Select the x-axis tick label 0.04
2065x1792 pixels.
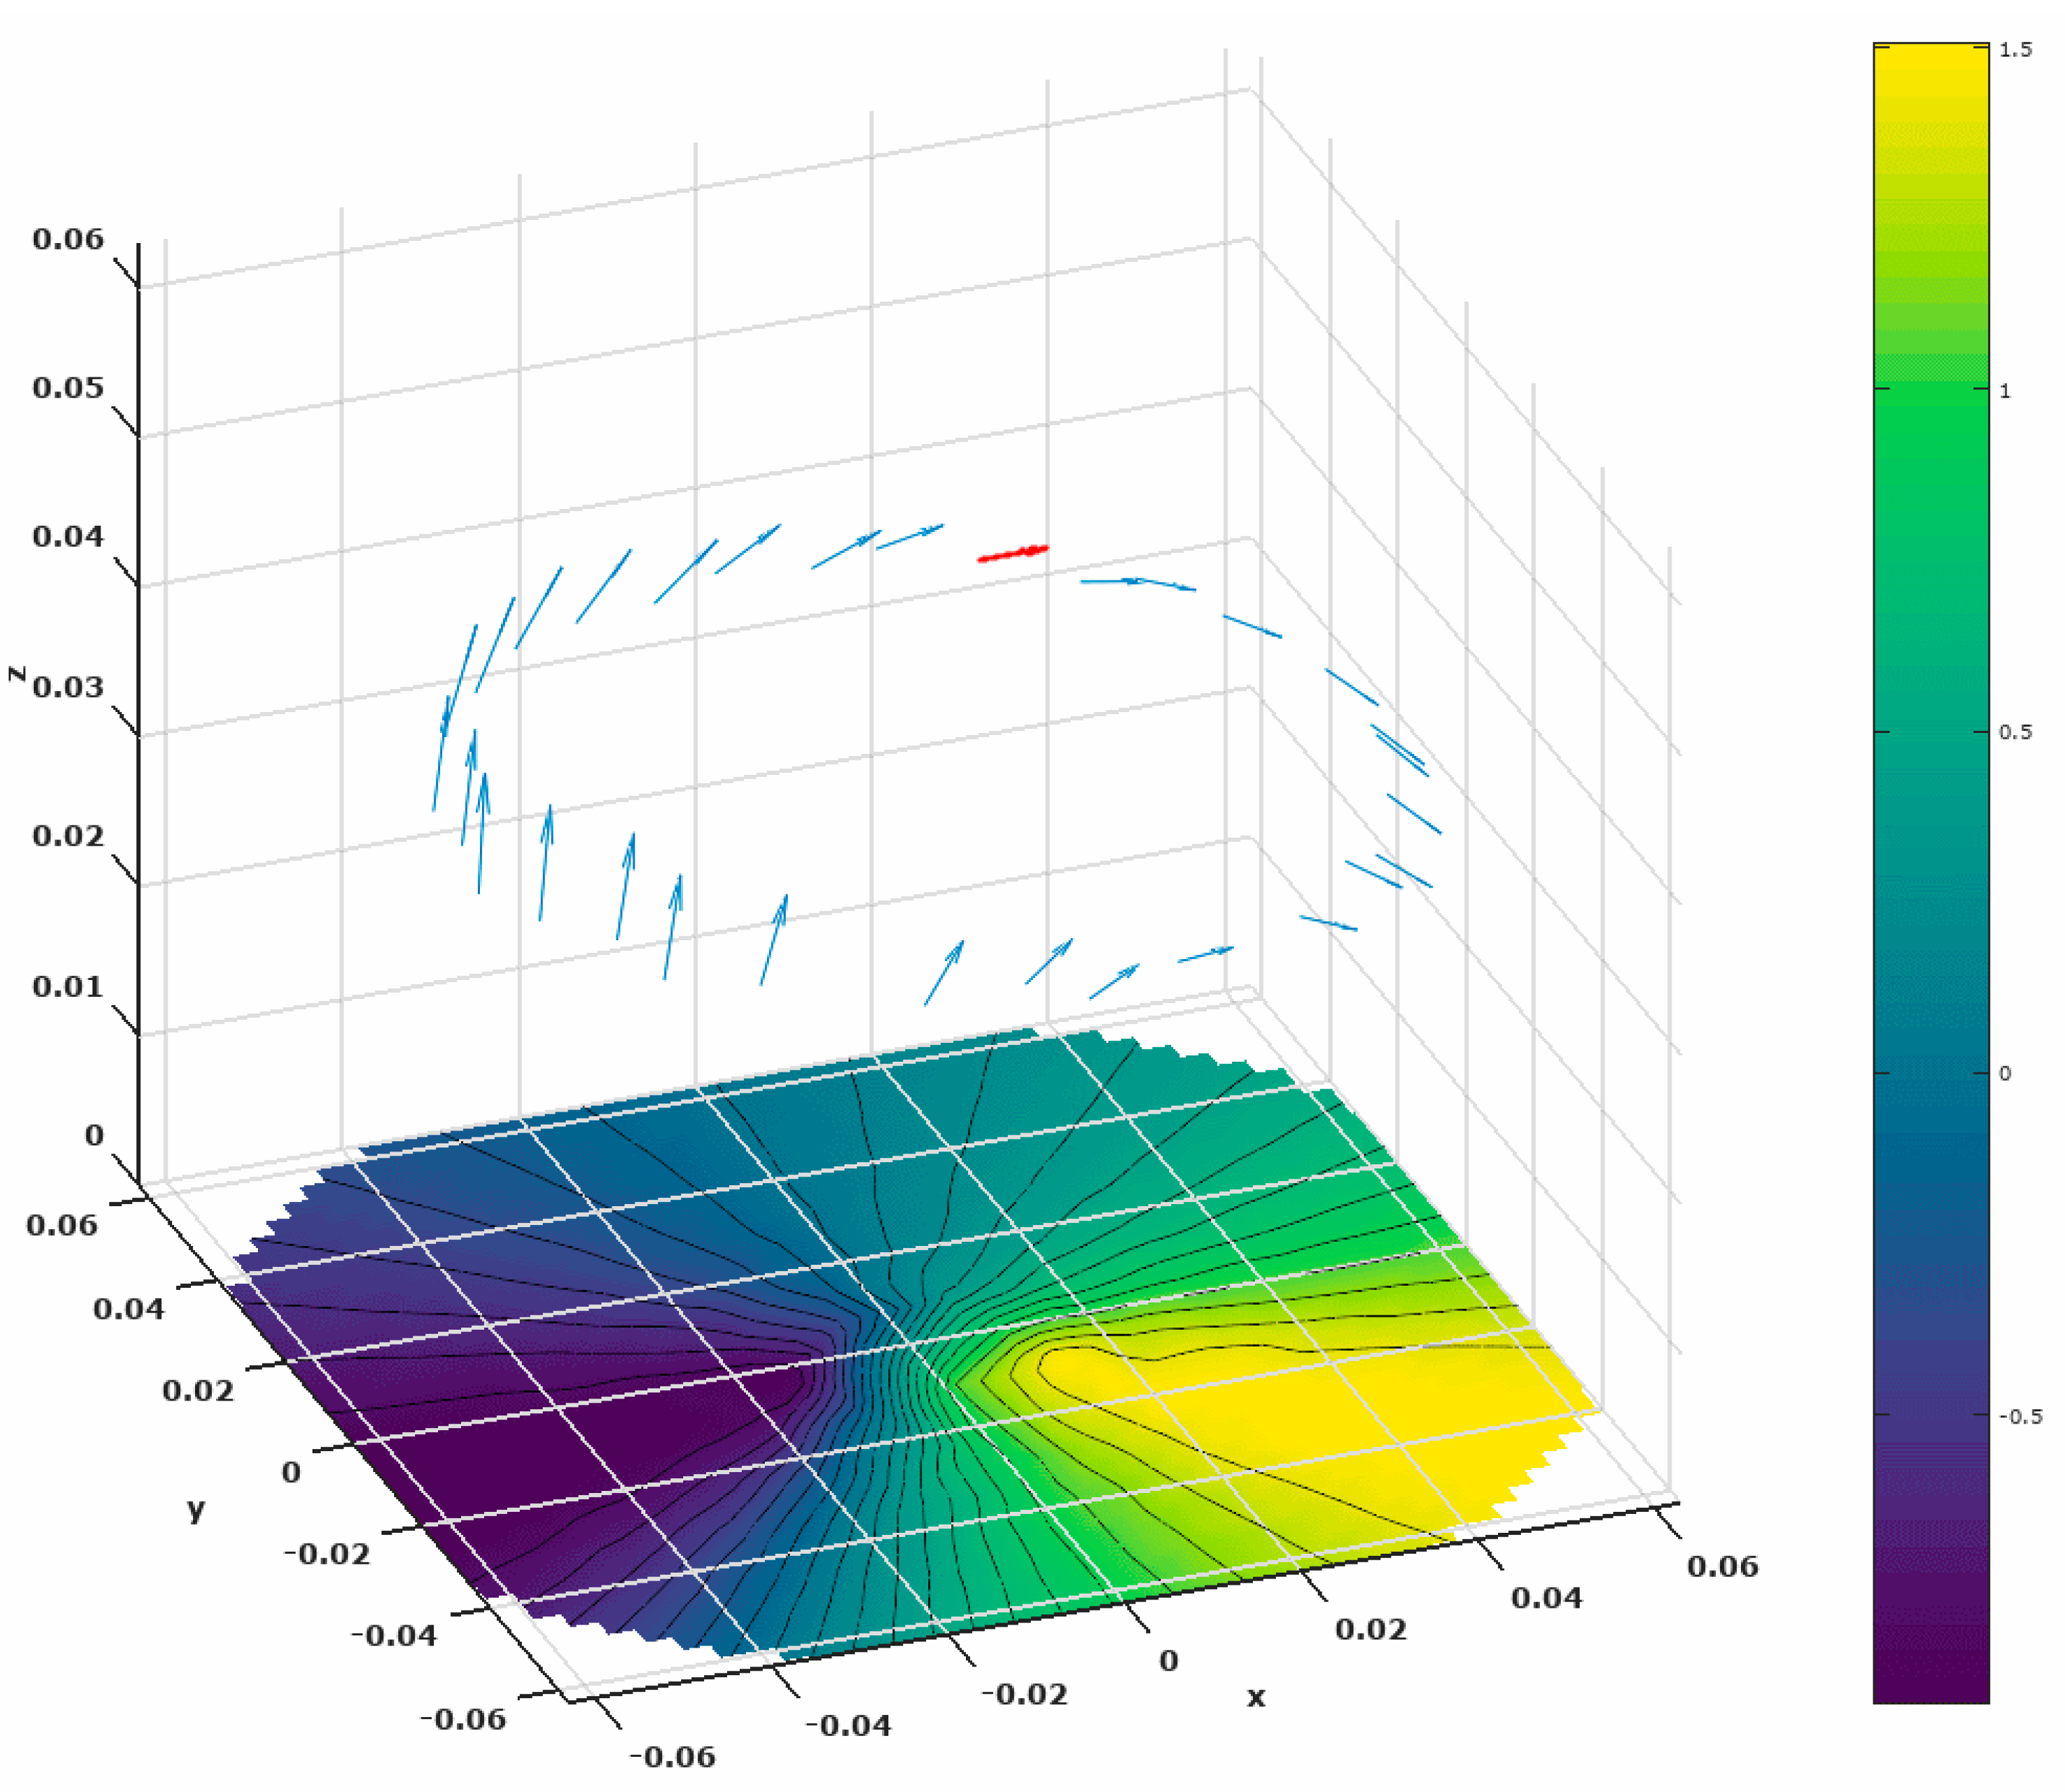pyautogui.click(x=1547, y=1599)
